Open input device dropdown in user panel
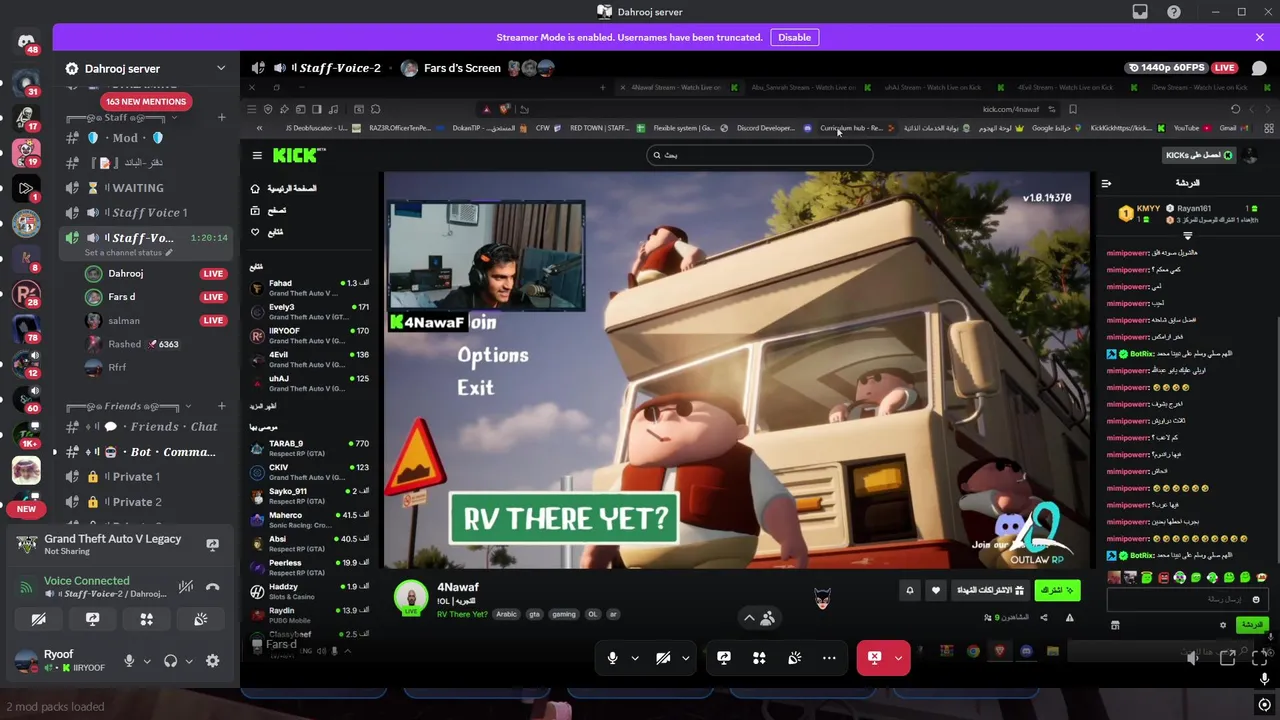The height and width of the screenshot is (720, 1280). tap(147, 661)
